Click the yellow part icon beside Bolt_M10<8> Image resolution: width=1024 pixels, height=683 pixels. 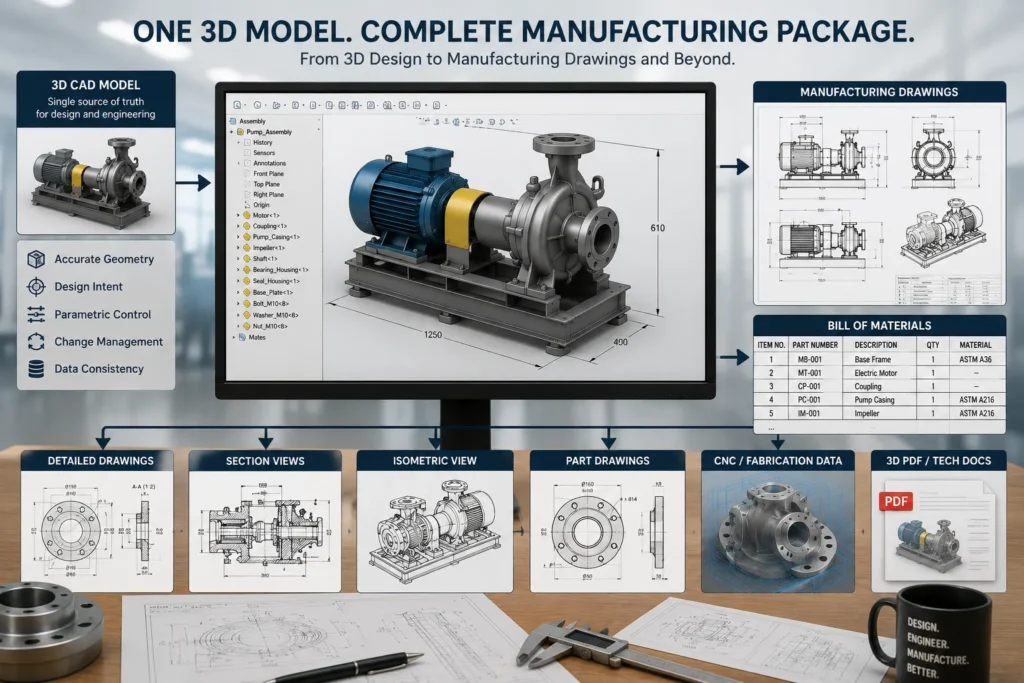coord(247,304)
